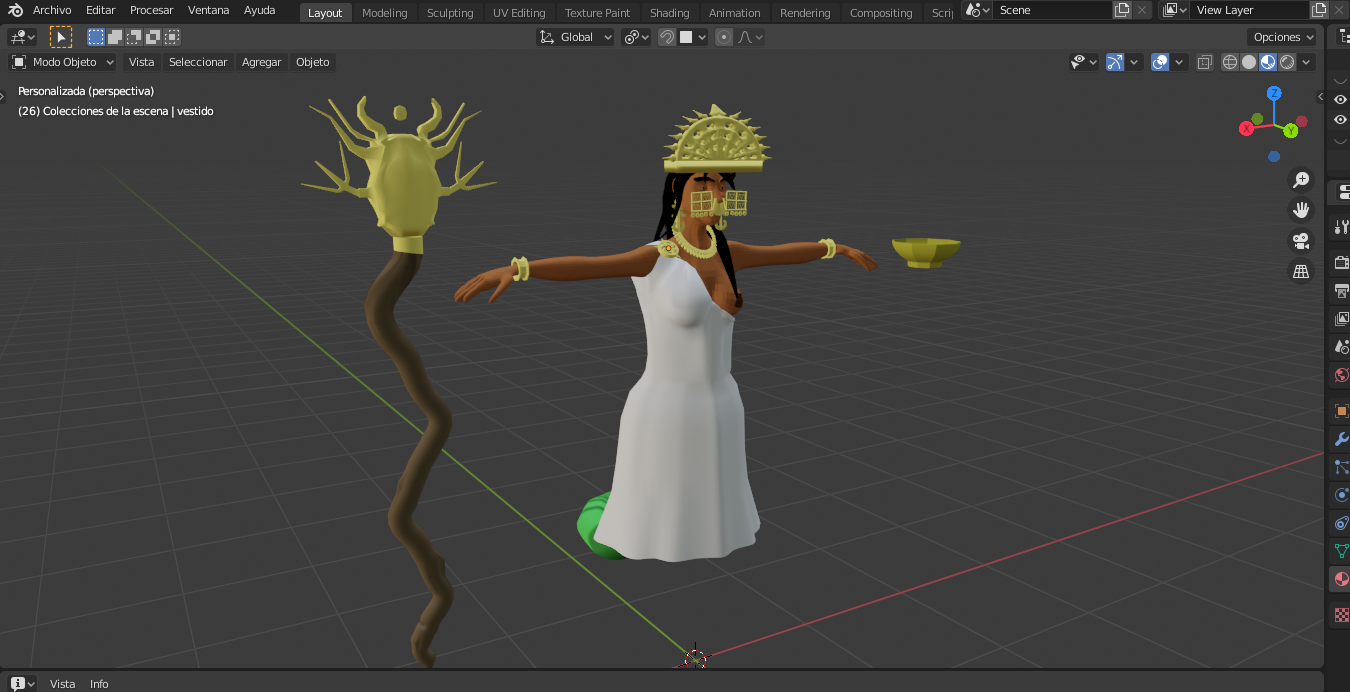The height and width of the screenshot is (692, 1350).
Task: Toggle viewport gizmos display
Action: [x=1115, y=62]
